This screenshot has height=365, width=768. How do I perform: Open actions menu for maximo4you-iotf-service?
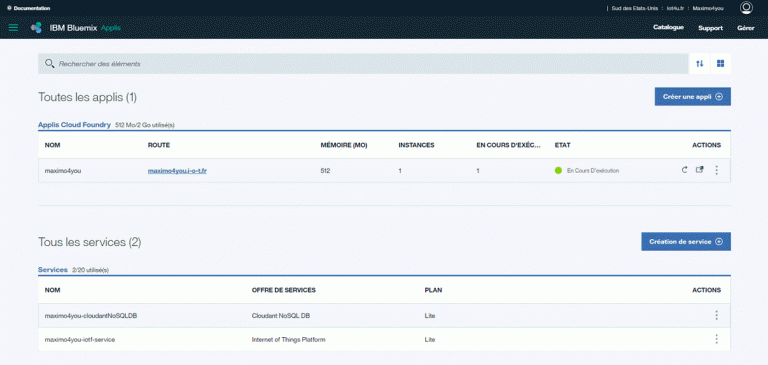(x=717, y=339)
